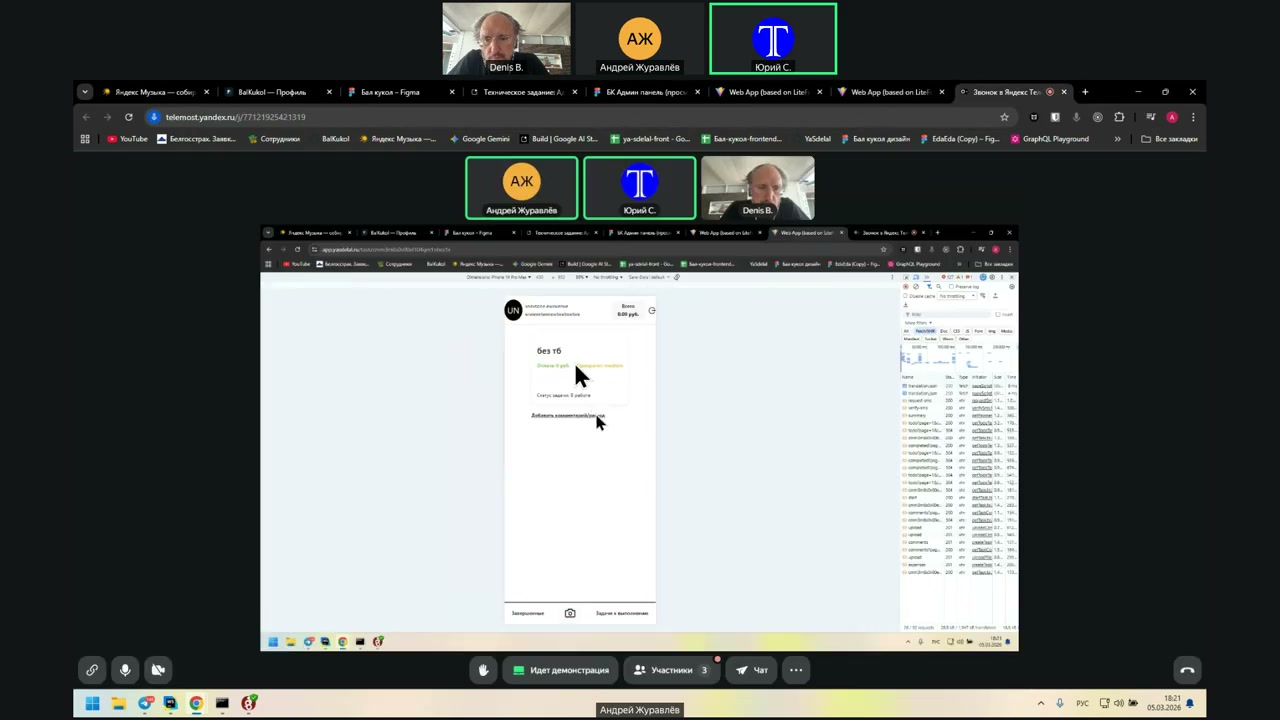Screen dimensions: 1280x720
Task: Bookmark this page using the star icon
Action: click(1004, 117)
